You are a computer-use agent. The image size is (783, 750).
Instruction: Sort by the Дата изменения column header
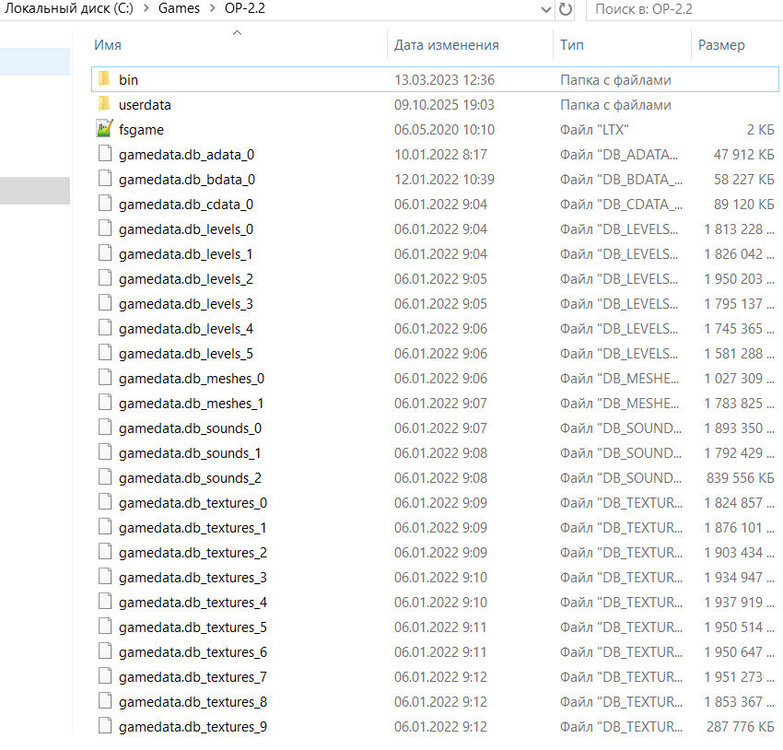pyautogui.click(x=446, y=45)
